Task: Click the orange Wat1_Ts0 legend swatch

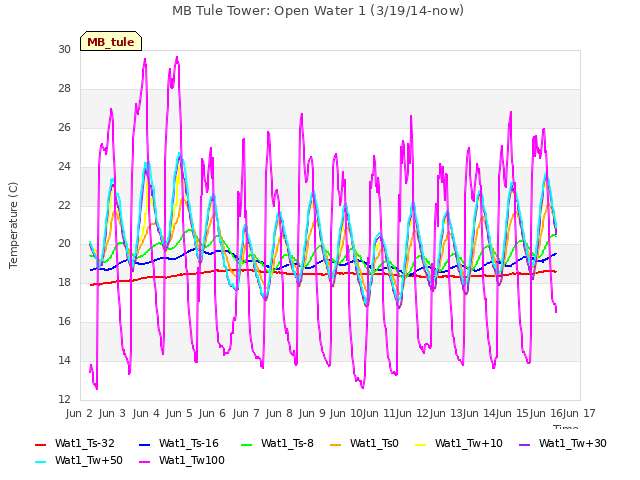Action: click(336, 444)
